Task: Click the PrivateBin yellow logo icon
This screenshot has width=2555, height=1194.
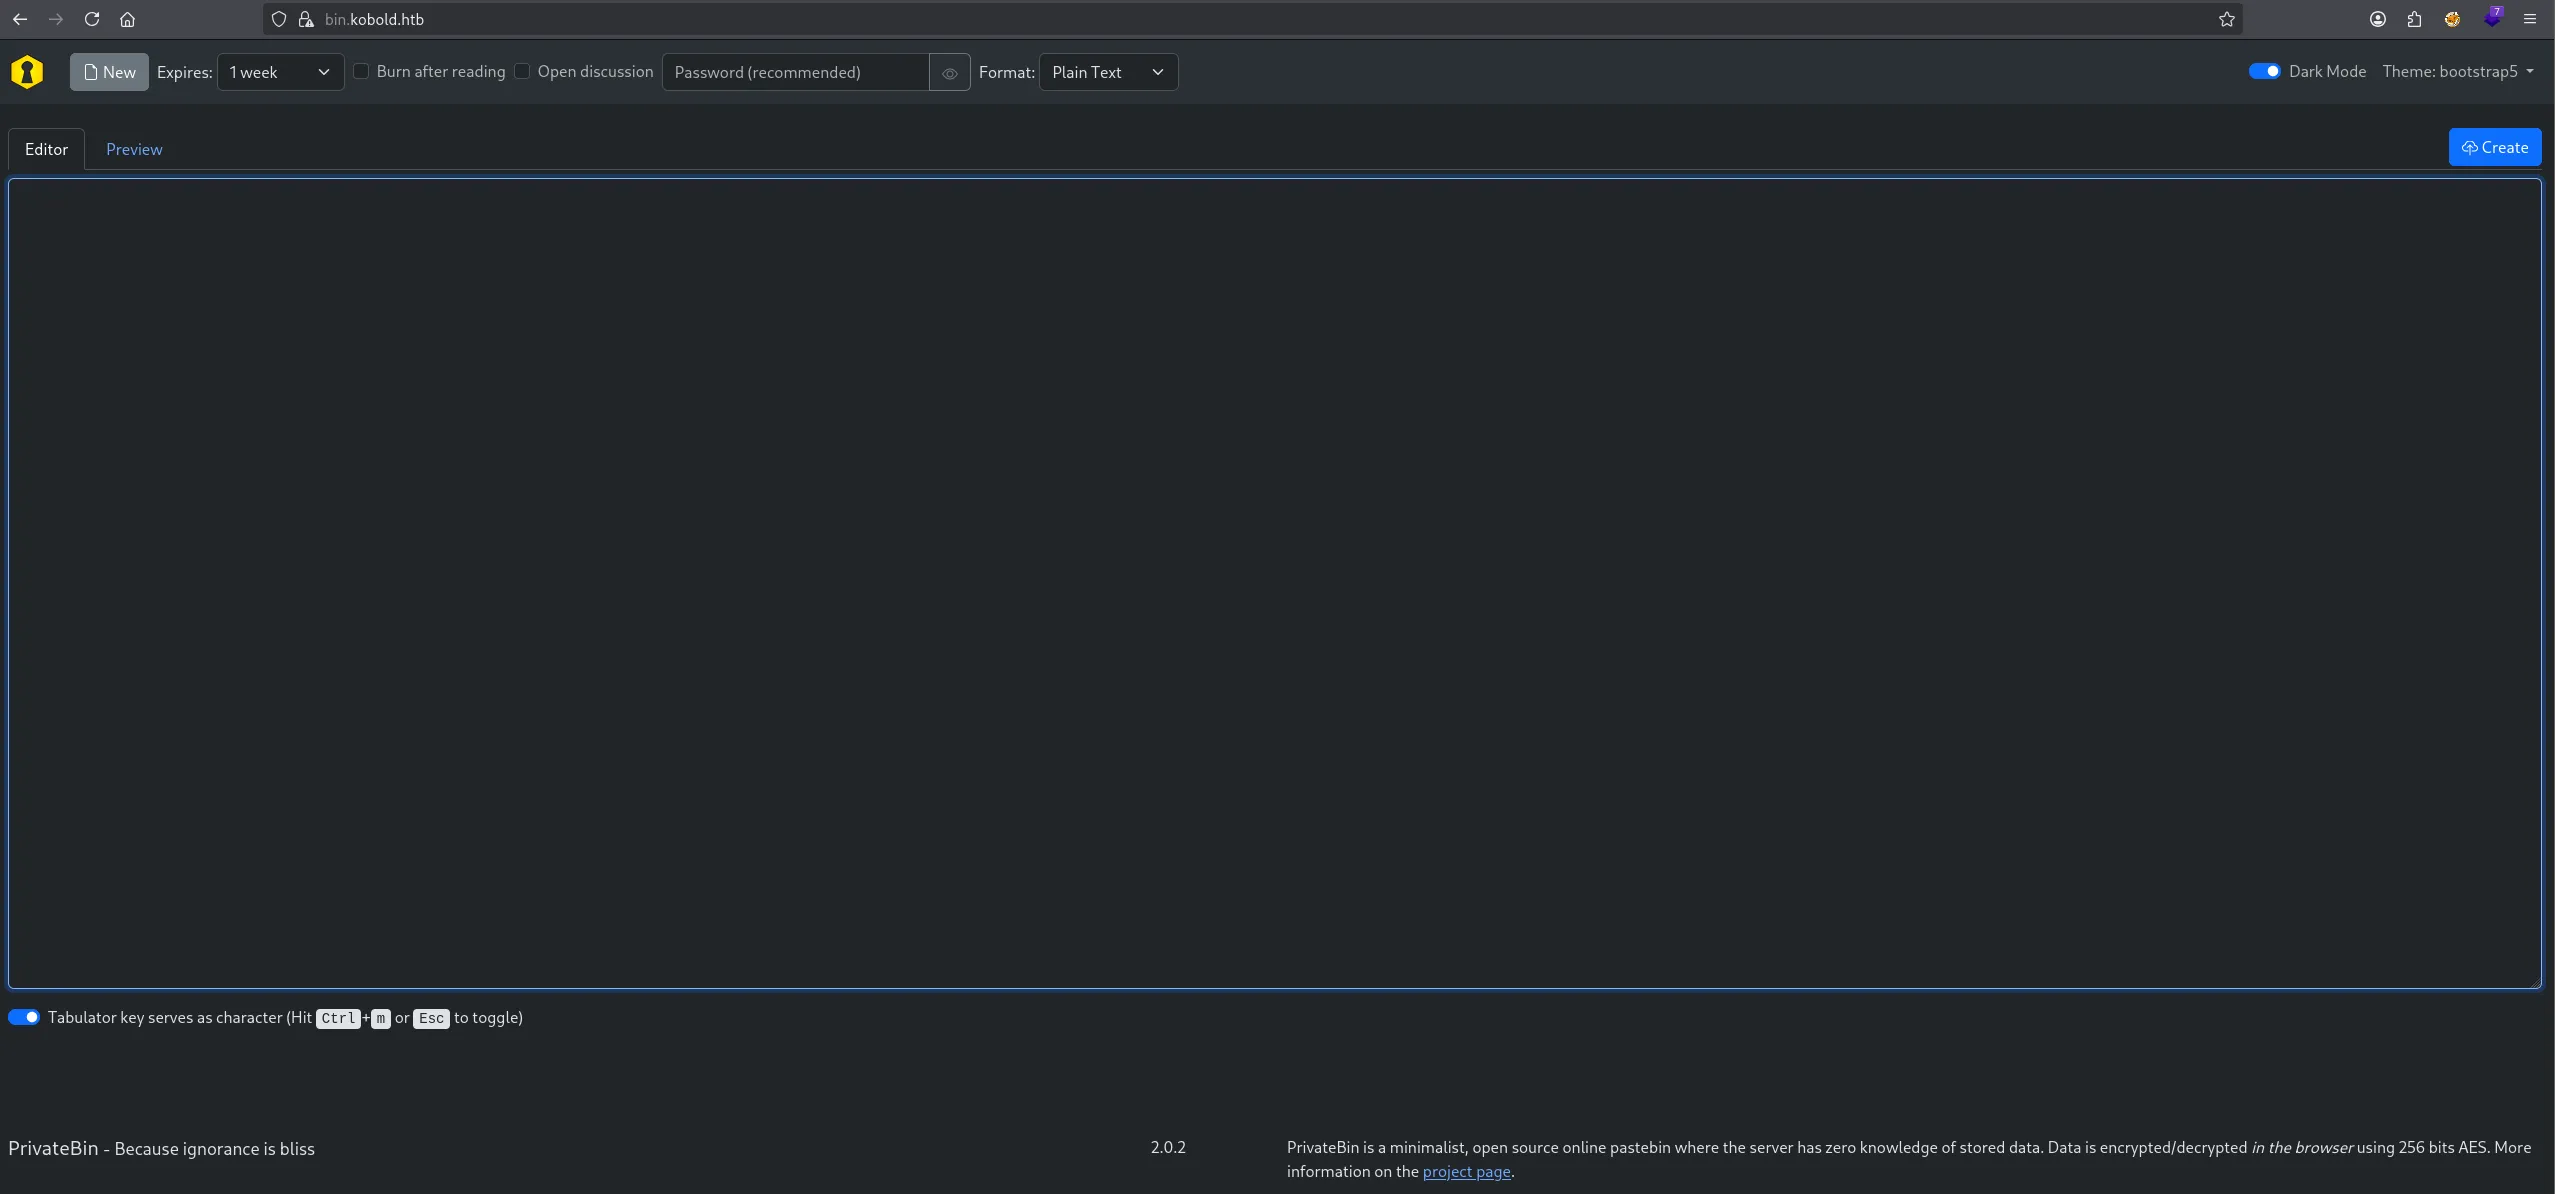Action: [x=27, y=72]
